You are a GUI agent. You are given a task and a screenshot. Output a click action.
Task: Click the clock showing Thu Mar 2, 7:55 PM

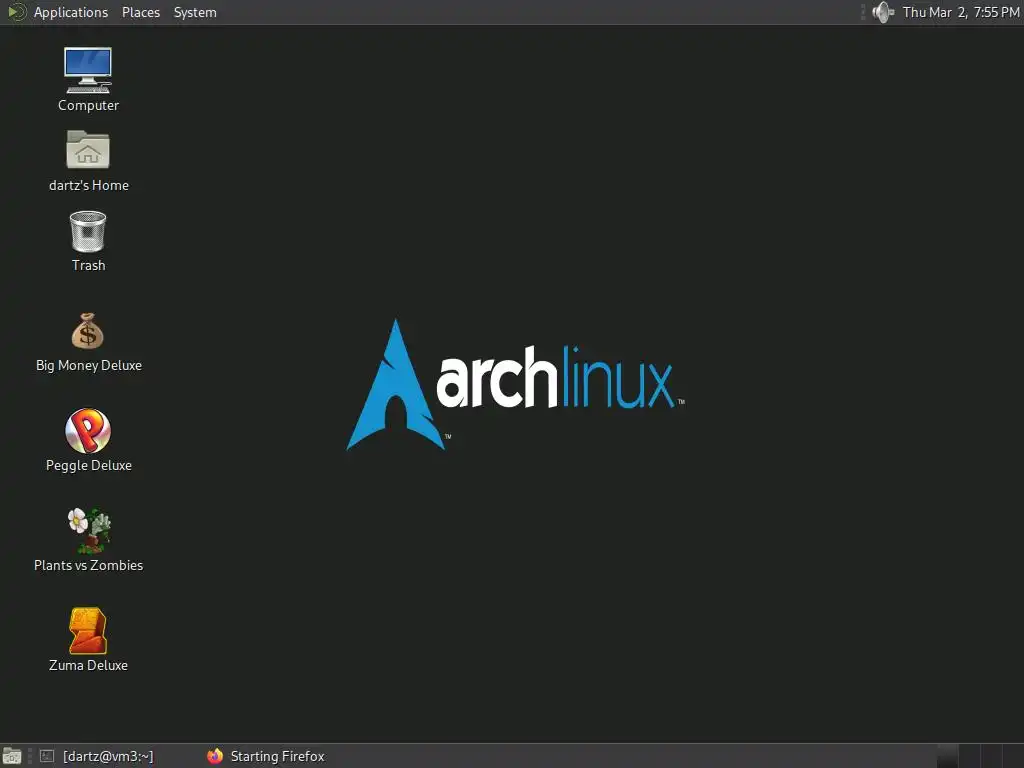point(961,12)
